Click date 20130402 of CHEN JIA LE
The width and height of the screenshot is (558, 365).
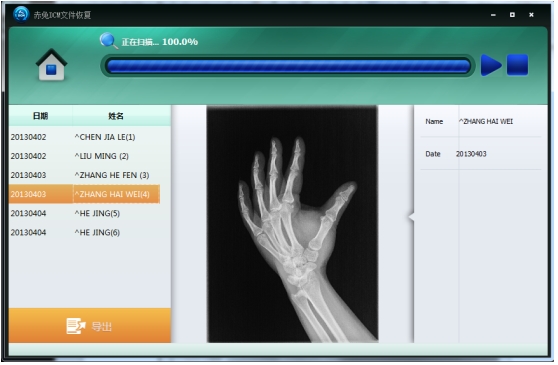tap(28, 137)
